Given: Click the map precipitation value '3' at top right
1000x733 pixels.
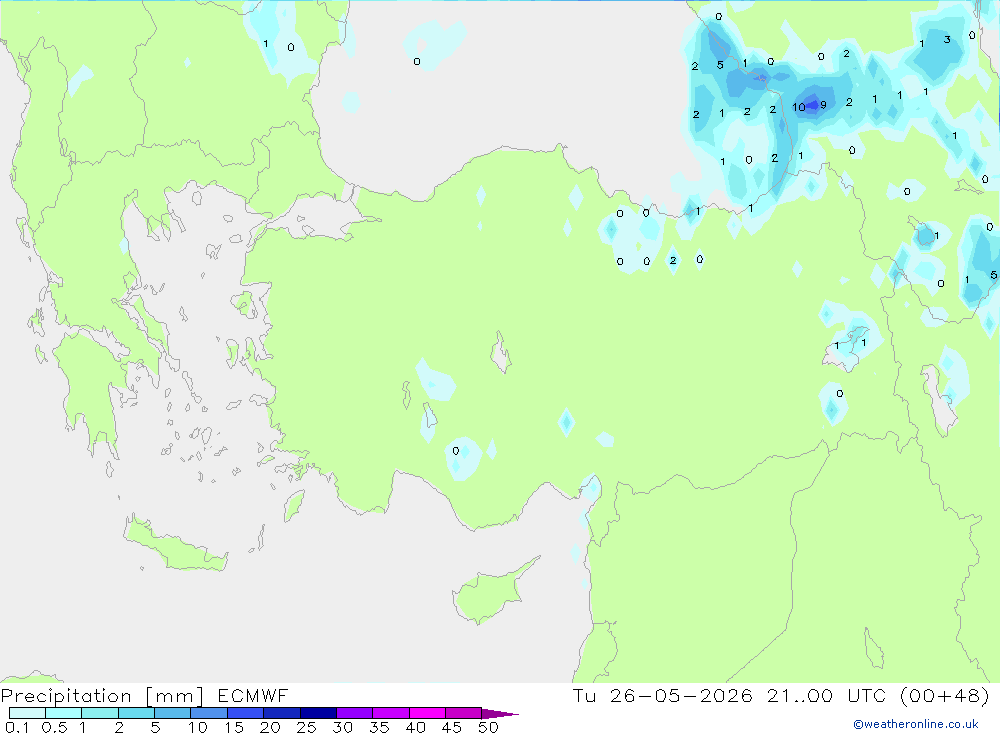Looking at the screenshot, I should click(947, 40).
